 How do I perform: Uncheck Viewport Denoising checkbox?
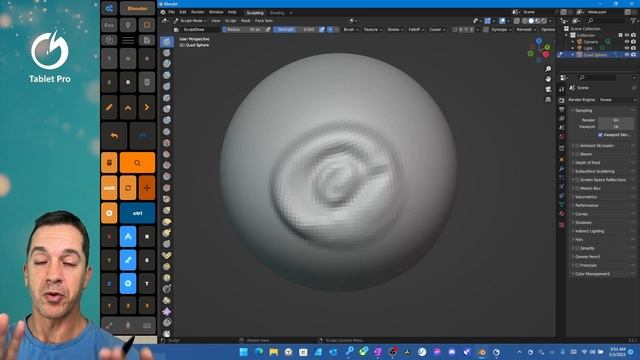pos(600,135)
